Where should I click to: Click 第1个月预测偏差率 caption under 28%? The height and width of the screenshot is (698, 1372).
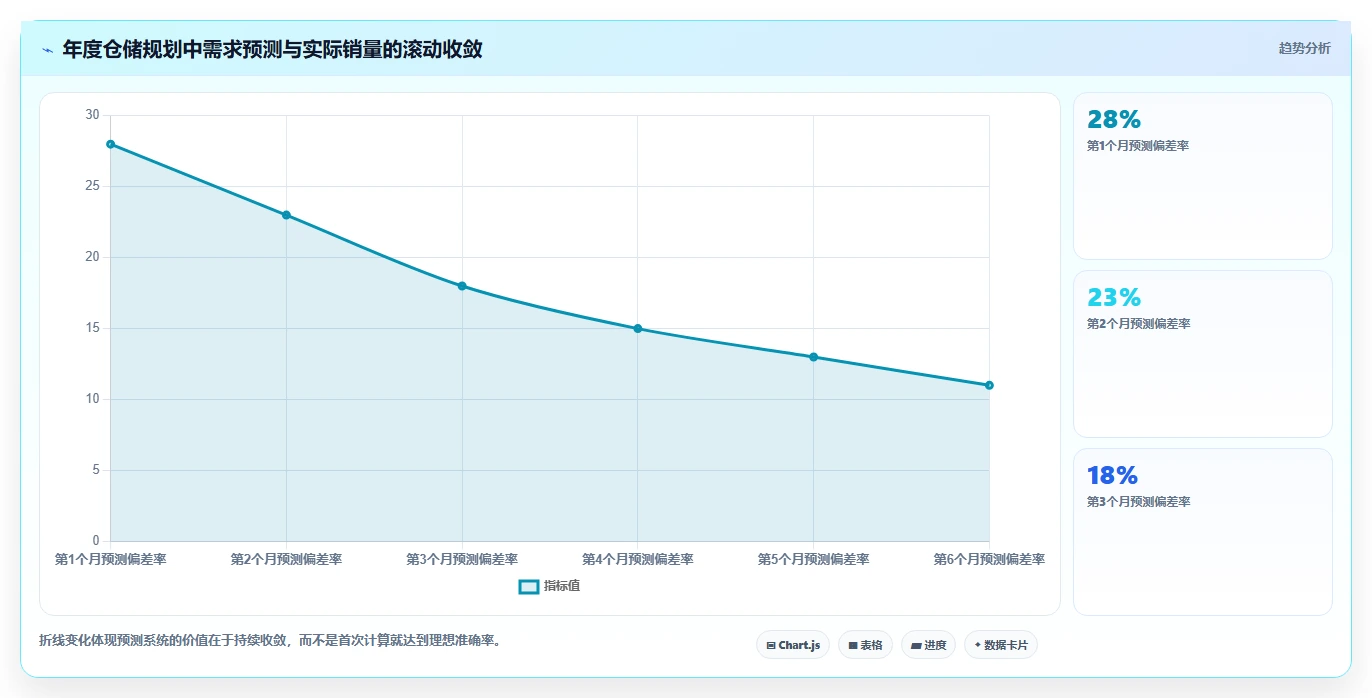pos(1138,146)
